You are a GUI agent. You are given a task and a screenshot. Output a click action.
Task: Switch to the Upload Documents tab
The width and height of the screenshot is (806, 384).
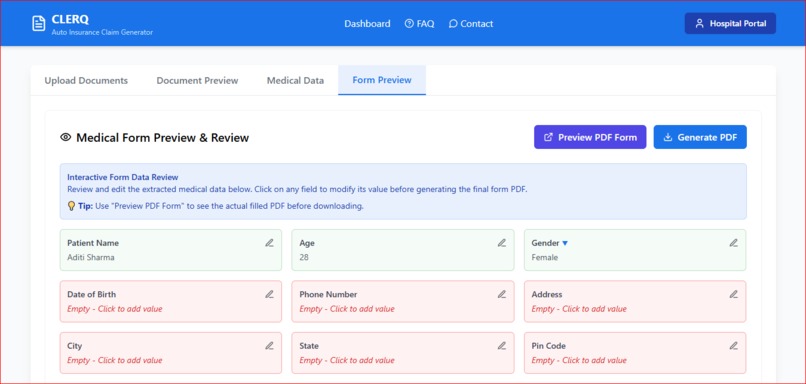click(86, 80)
